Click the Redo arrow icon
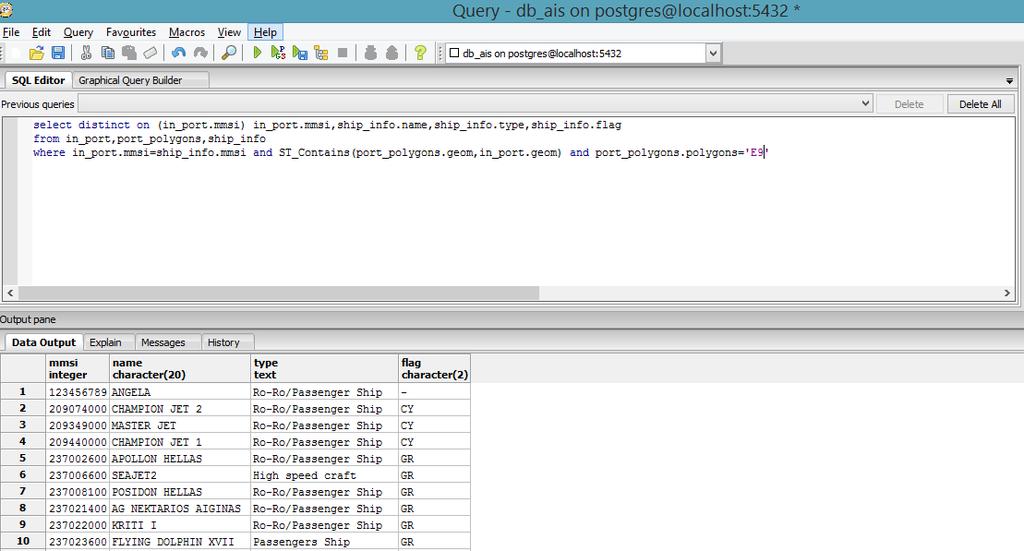 click(200, 53)
